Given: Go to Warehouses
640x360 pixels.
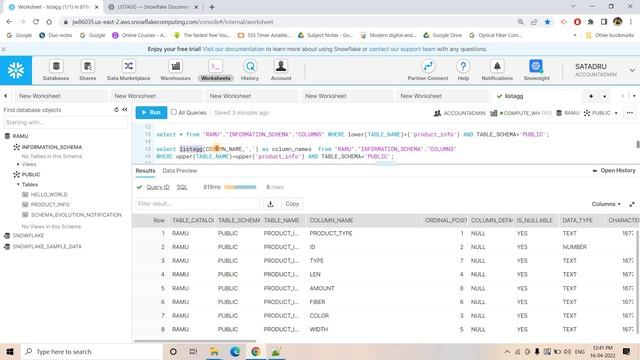Looking at the screenshot, I should pyautogui.click(x=175, y=70).
